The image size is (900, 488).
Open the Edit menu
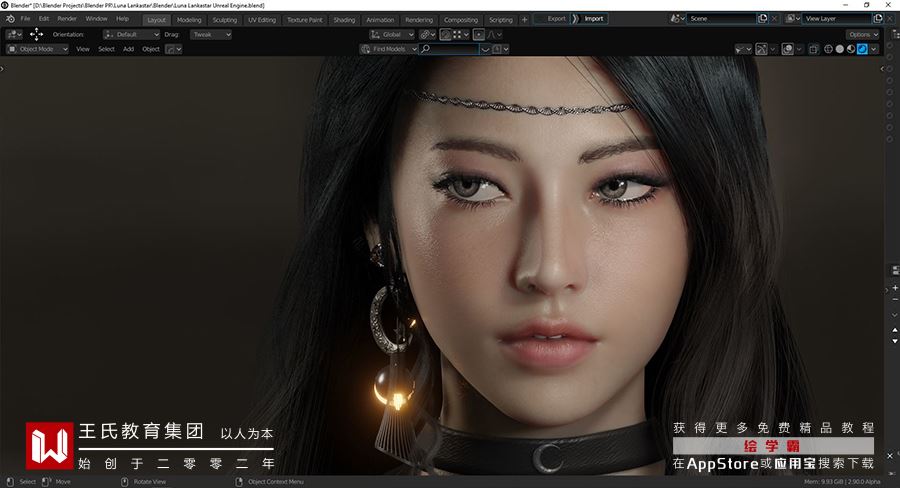click(x=44, y=19)
